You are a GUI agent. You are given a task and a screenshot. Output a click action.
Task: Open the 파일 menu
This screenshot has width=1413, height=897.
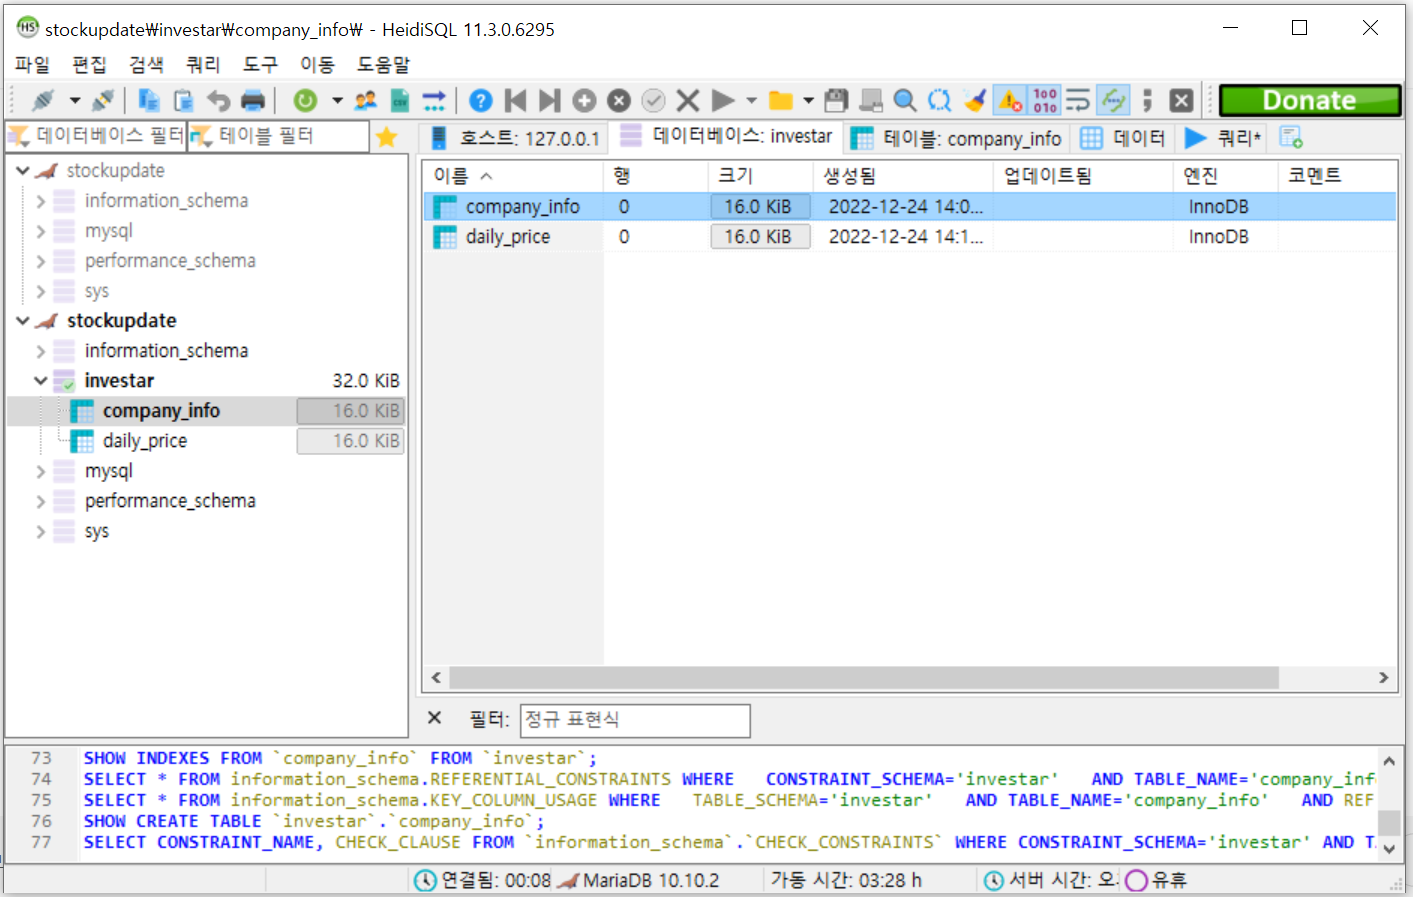click(32, 64)
